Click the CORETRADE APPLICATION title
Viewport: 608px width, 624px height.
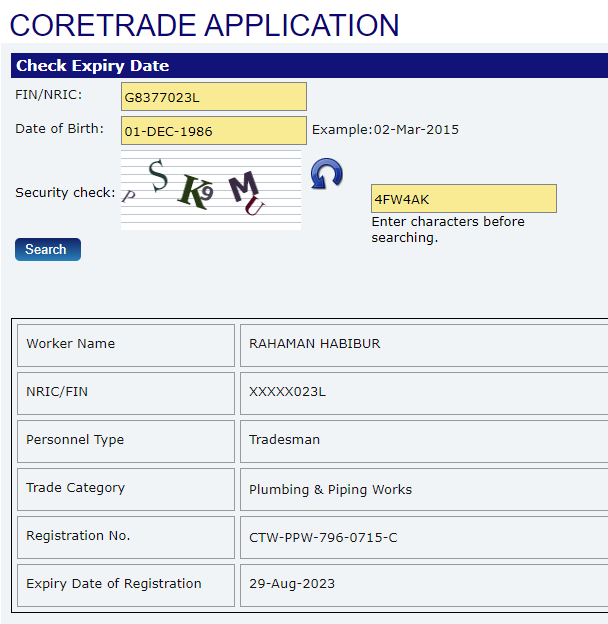(204, 24)
